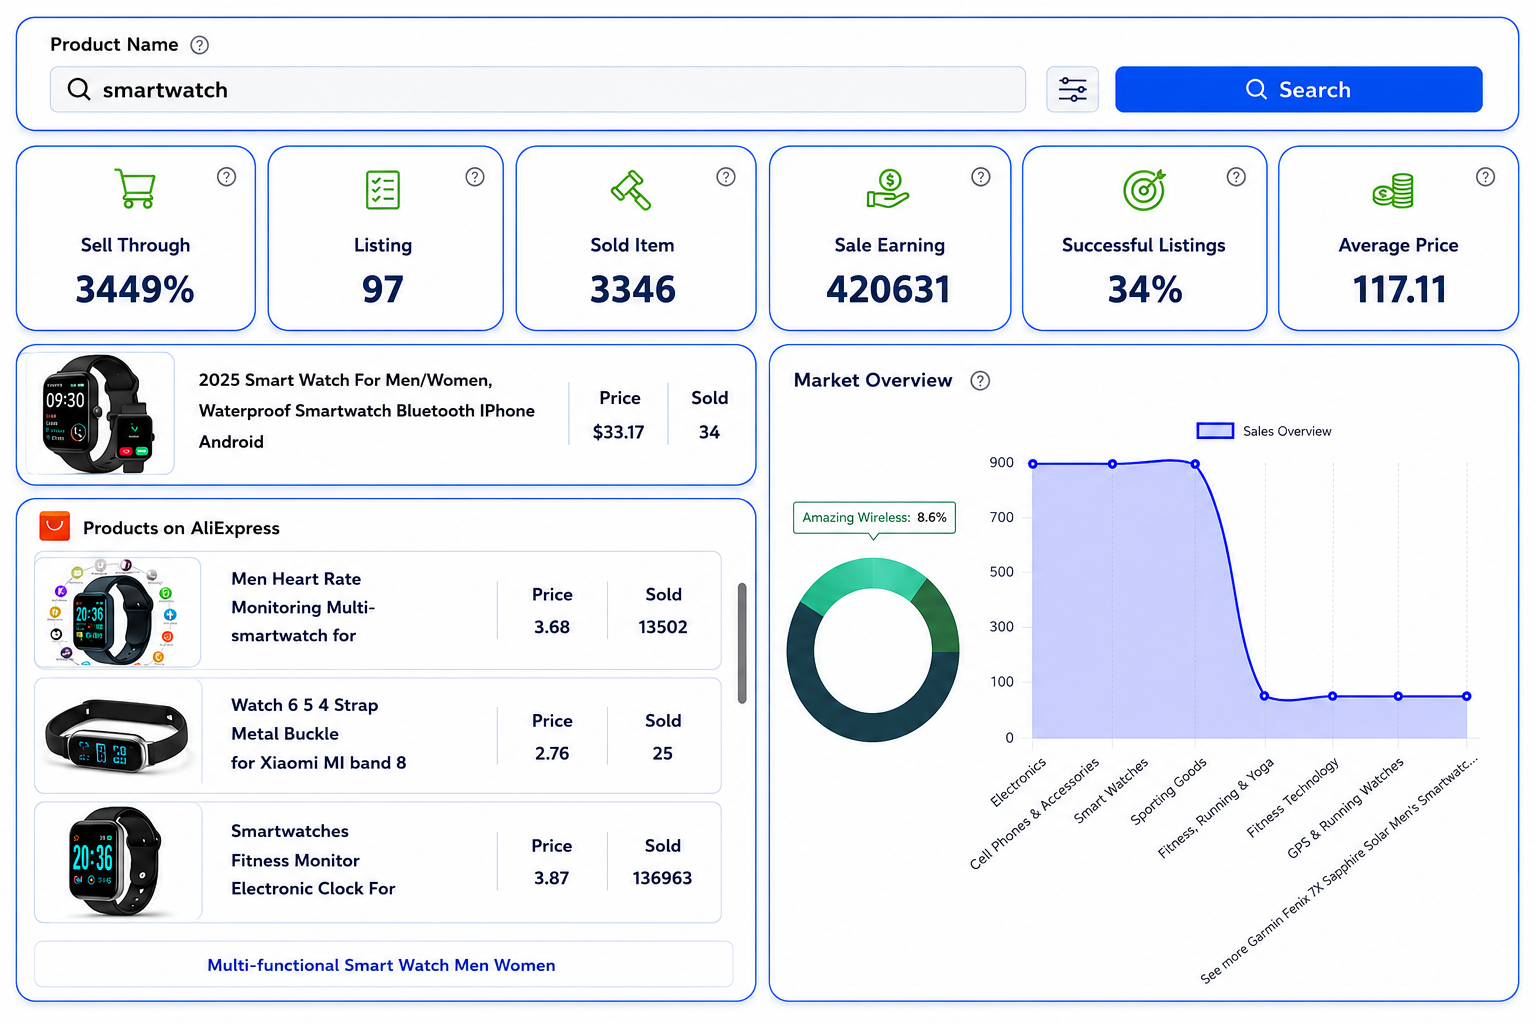Viewport: 1536px width, 1024px height.
Task: Open the Watch 6 5 4 Strap thumbnail
Action: tap(118, 737)
